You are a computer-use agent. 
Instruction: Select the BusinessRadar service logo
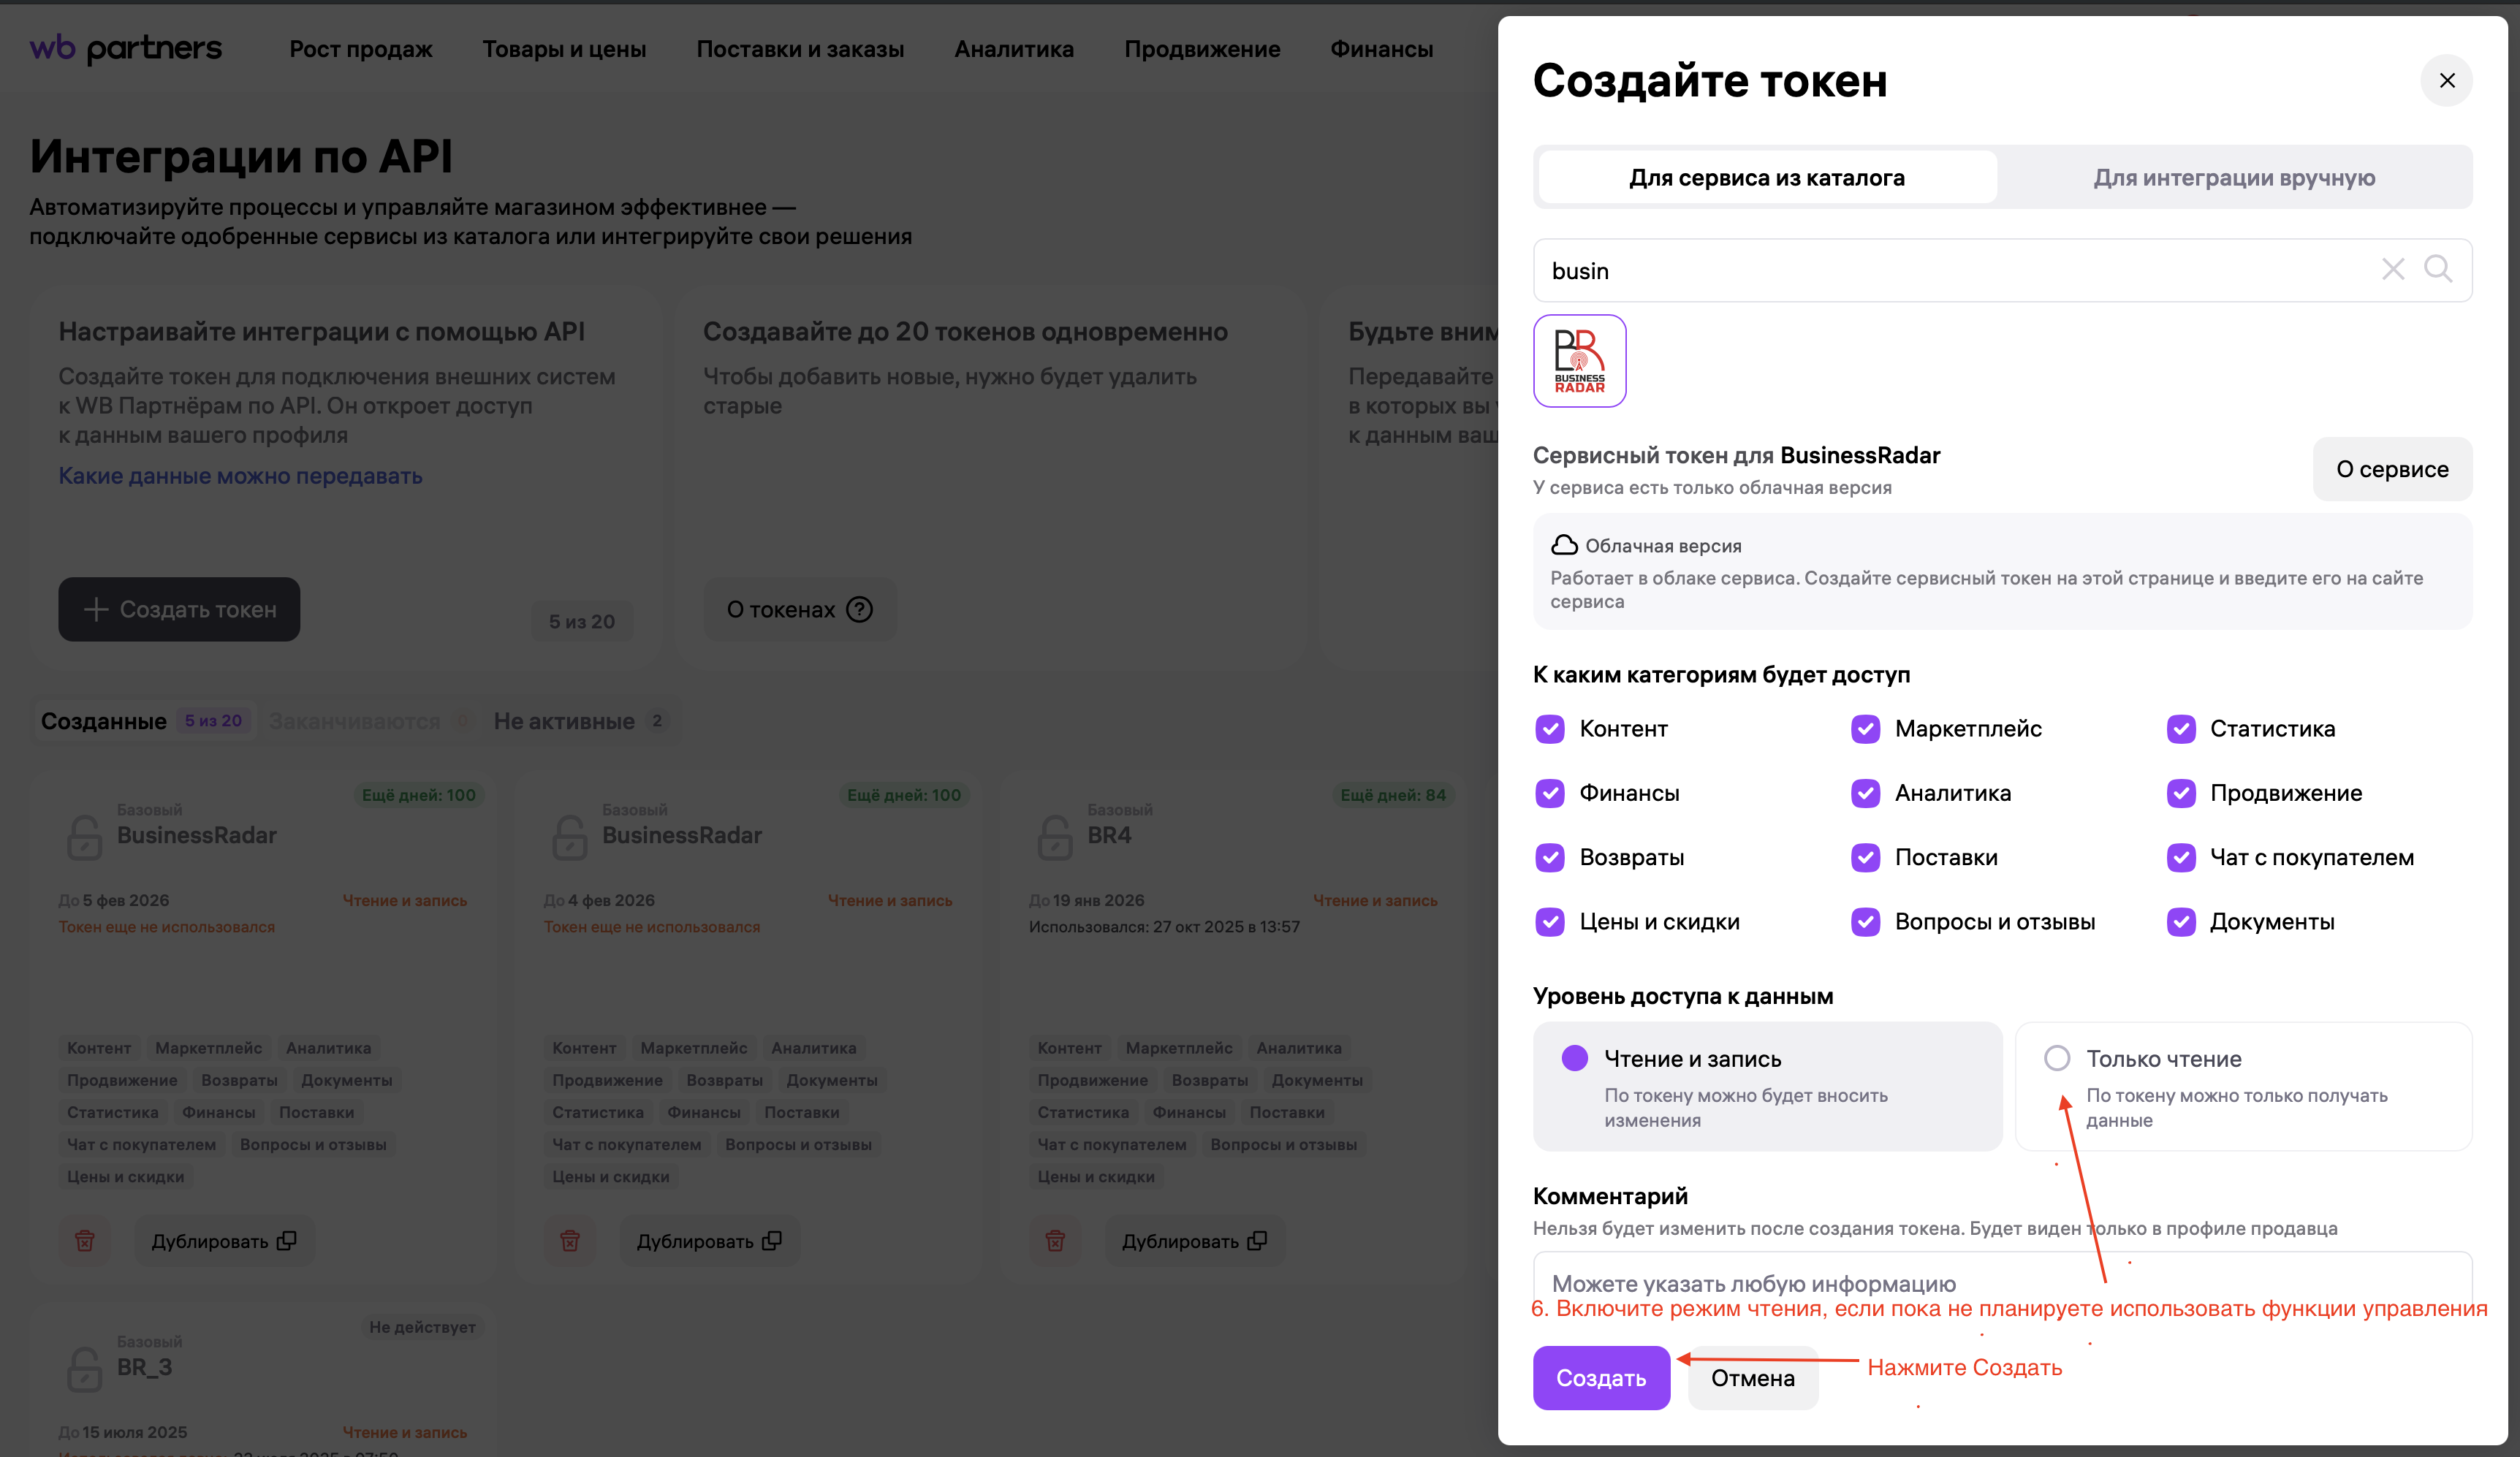pos(1579,361)
